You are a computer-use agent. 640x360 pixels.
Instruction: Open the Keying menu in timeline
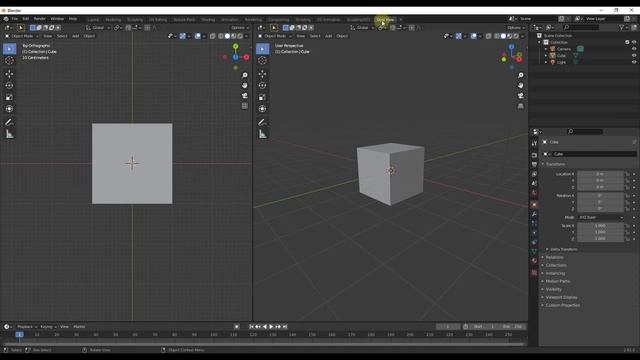pos(48,327)
